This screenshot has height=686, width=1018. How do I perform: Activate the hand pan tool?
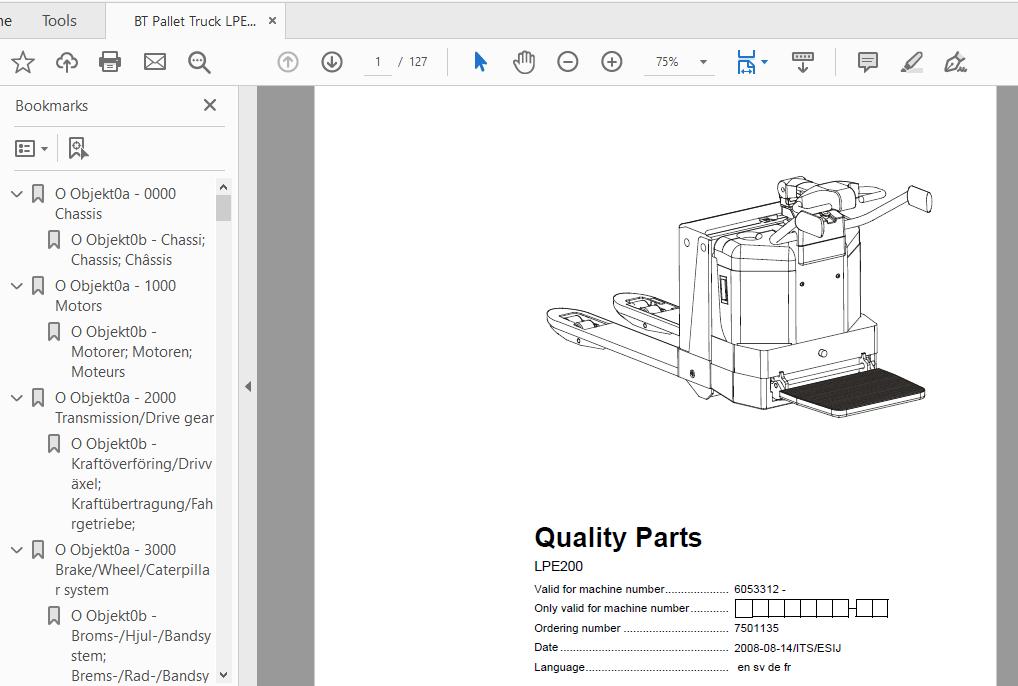(524, 62)
